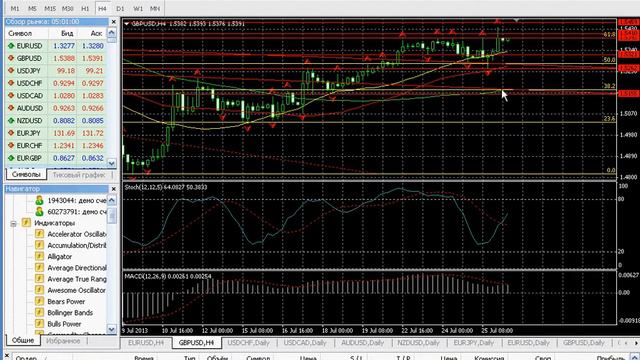Click the MACD(12,26,9) indicator label
Screen dimensions: 640x360
[x=168, y=276]
